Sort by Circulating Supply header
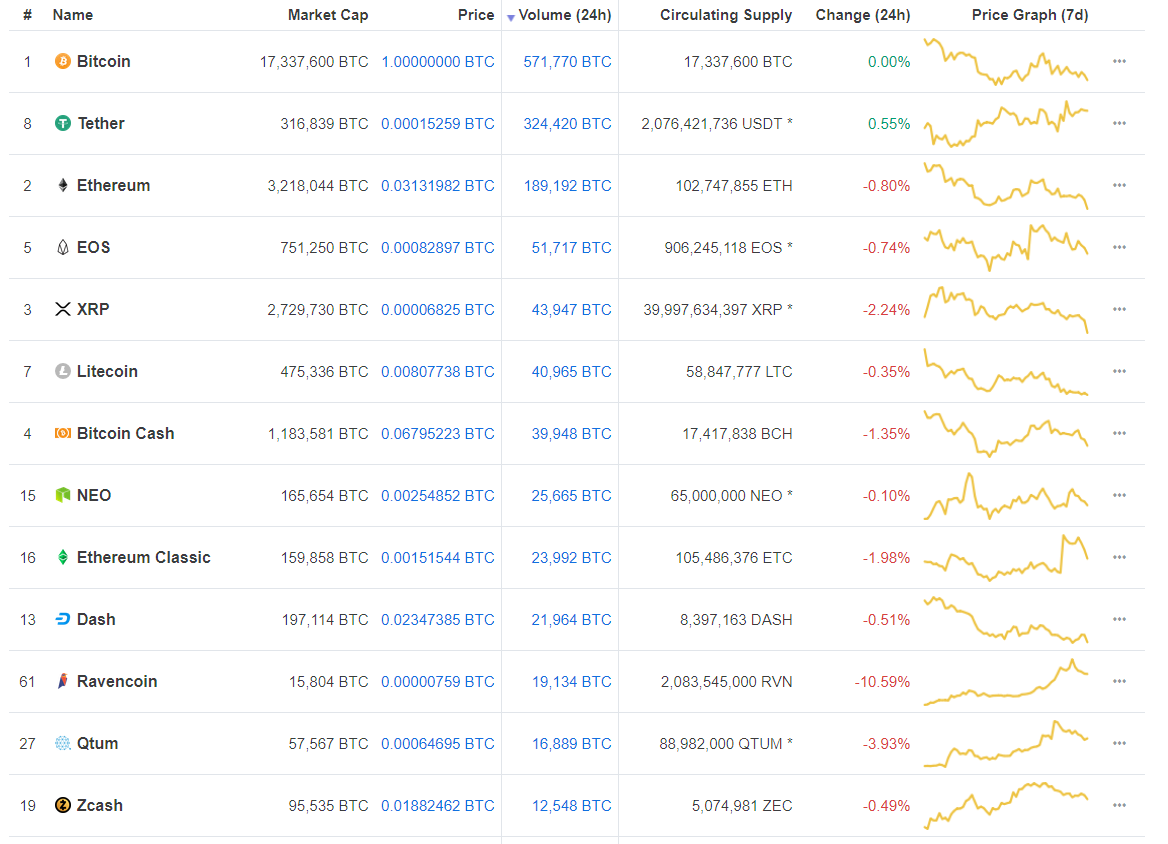 pos(726,15)
